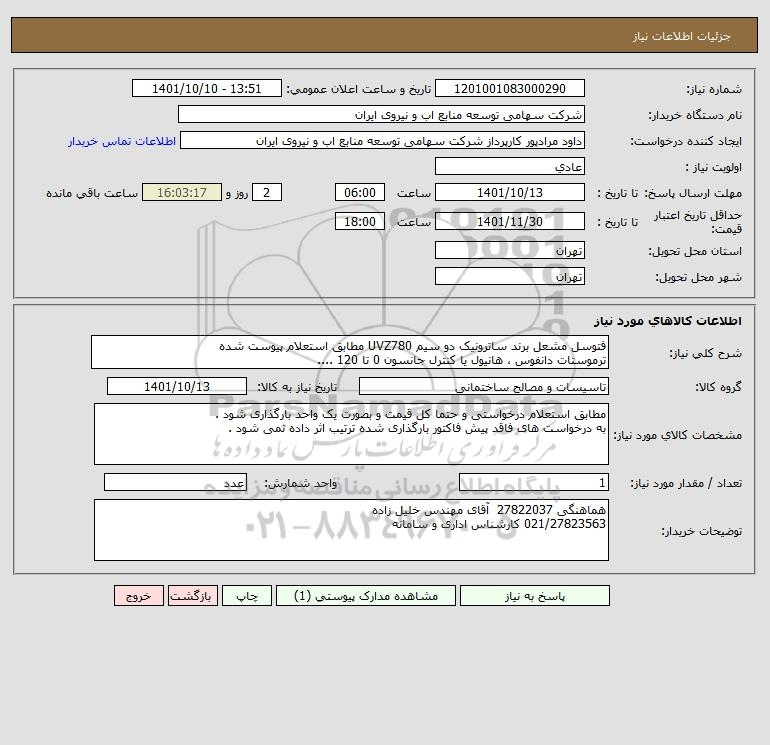
Task: Click the validity time field 18:00
Action: (359, 221)
